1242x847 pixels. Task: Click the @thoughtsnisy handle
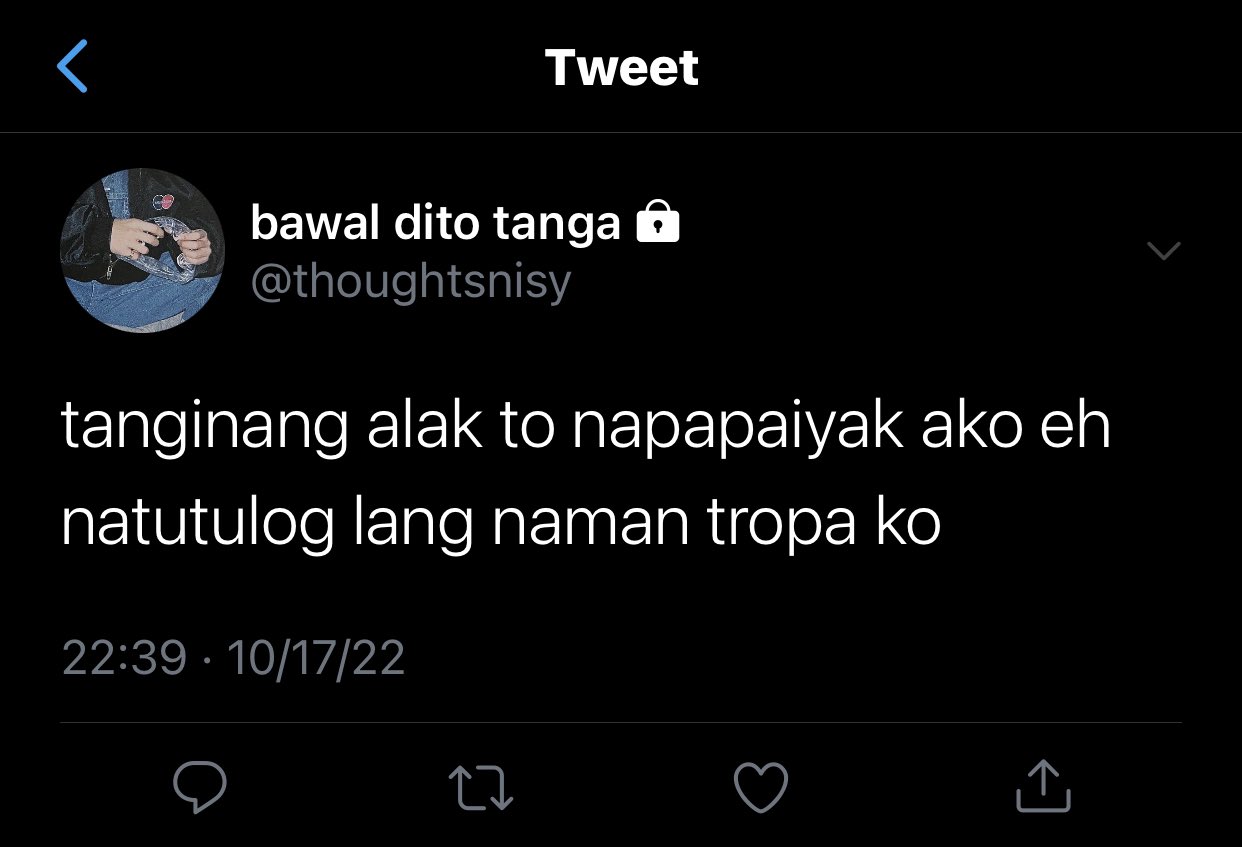click(410, 283)
